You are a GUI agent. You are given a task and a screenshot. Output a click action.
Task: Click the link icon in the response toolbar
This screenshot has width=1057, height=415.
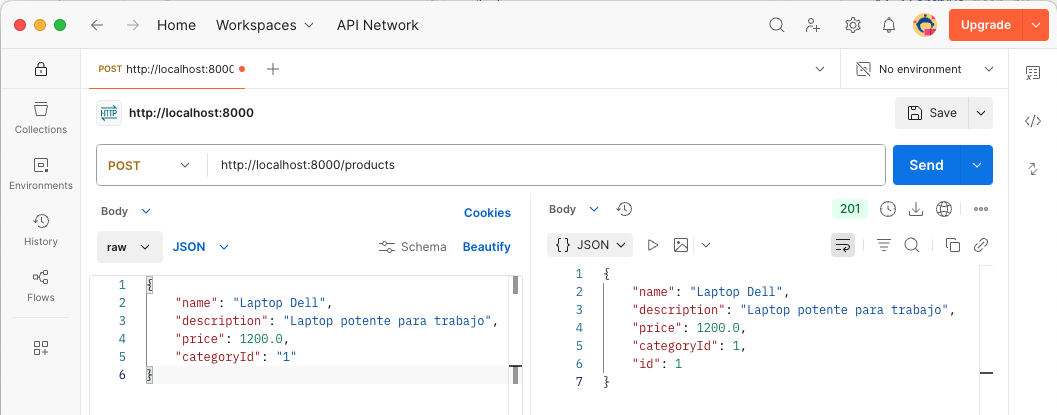pyautogui.click(x=981, y=245)
